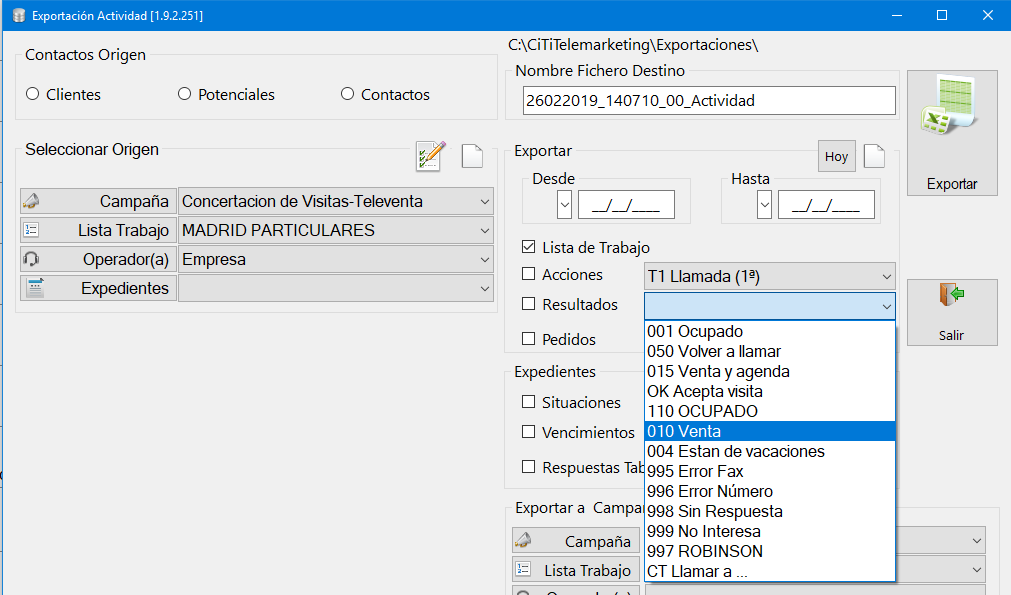This screenshot has height=595, width=1011.
Task: Expand the Exportar a Campaña dropdown arrow
Action: pos(977,541)
